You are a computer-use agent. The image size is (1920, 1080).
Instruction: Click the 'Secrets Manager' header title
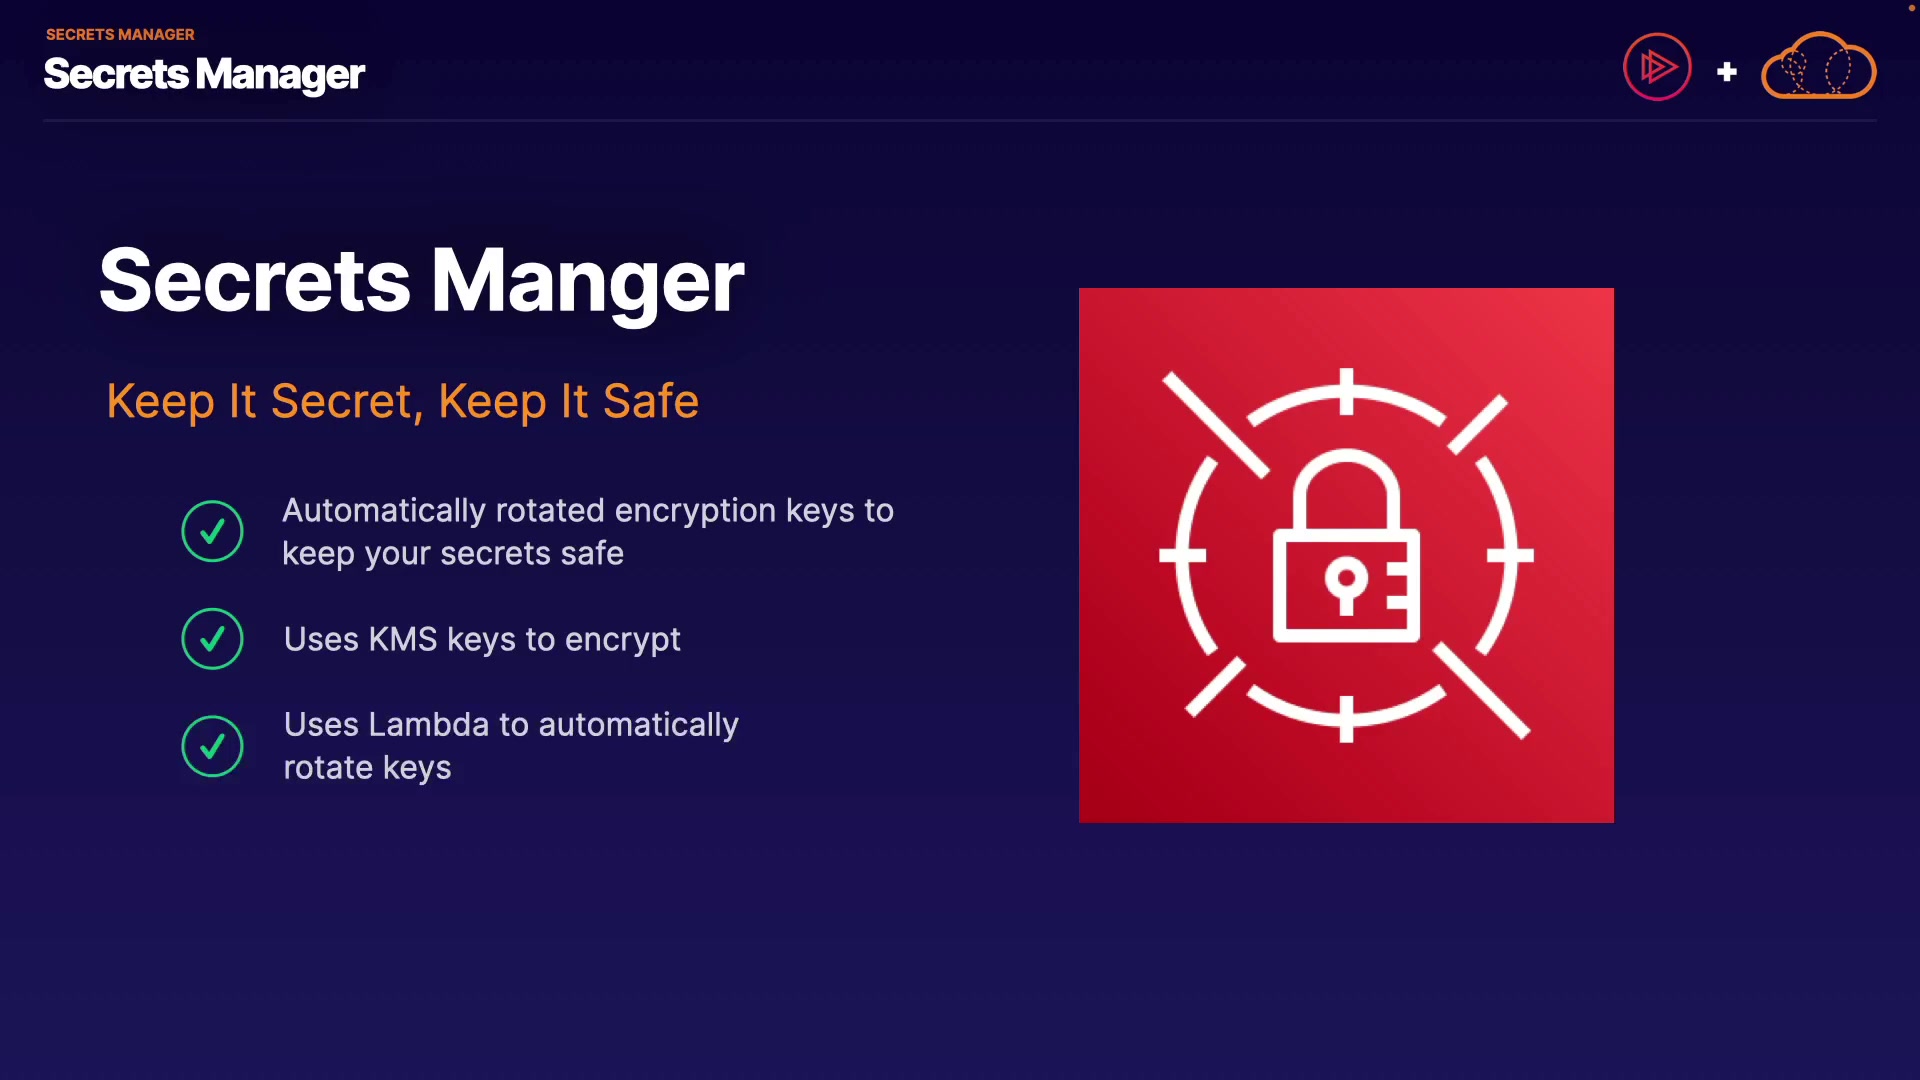point(204,74)
